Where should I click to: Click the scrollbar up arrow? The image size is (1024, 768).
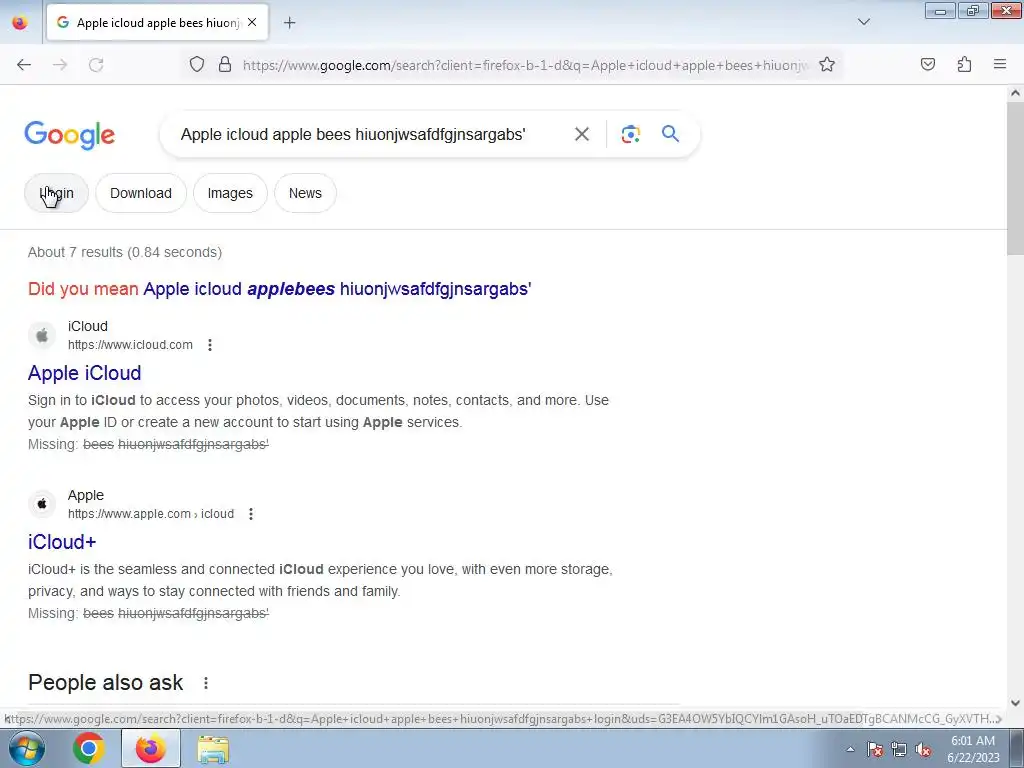1015,93
